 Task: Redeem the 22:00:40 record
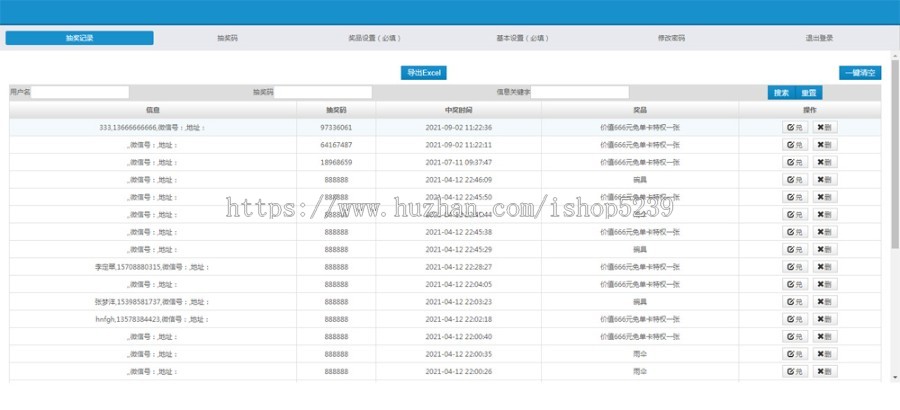click(796, 336)
